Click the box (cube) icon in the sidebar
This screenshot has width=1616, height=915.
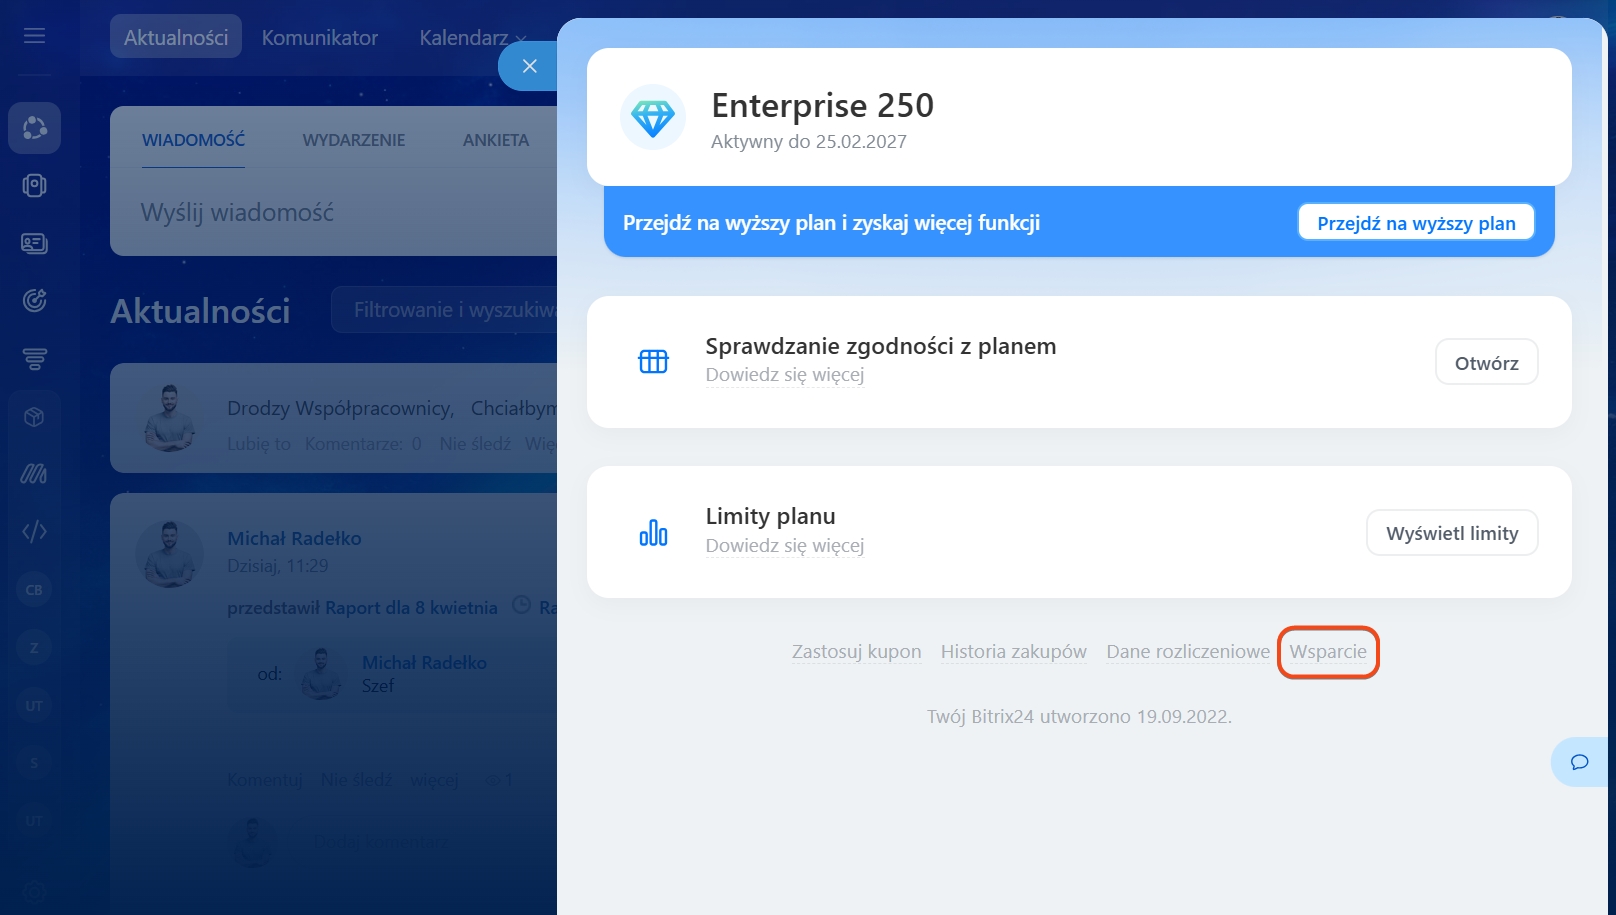[35, 417]
